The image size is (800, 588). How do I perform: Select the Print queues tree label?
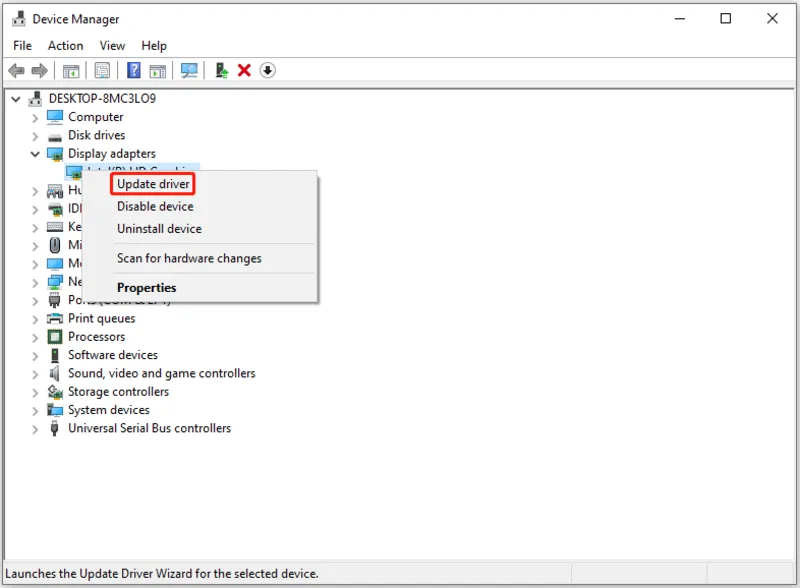102,318
